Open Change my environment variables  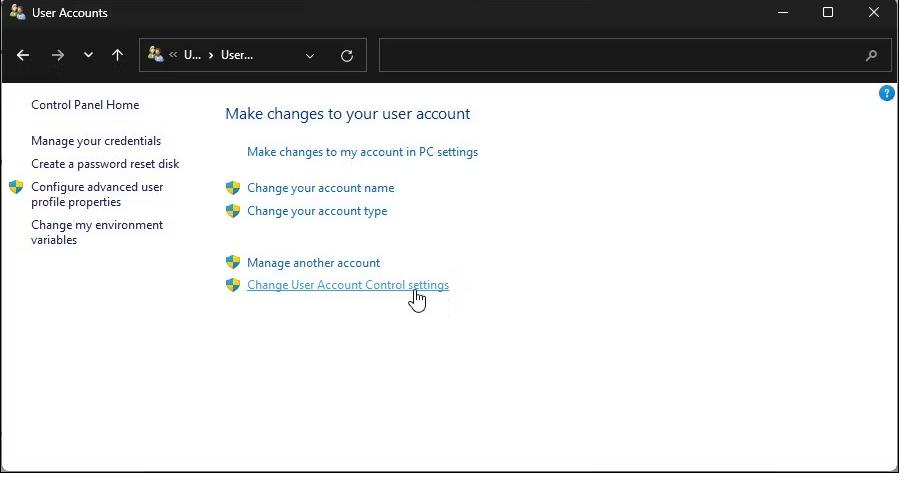click(96, 232)
